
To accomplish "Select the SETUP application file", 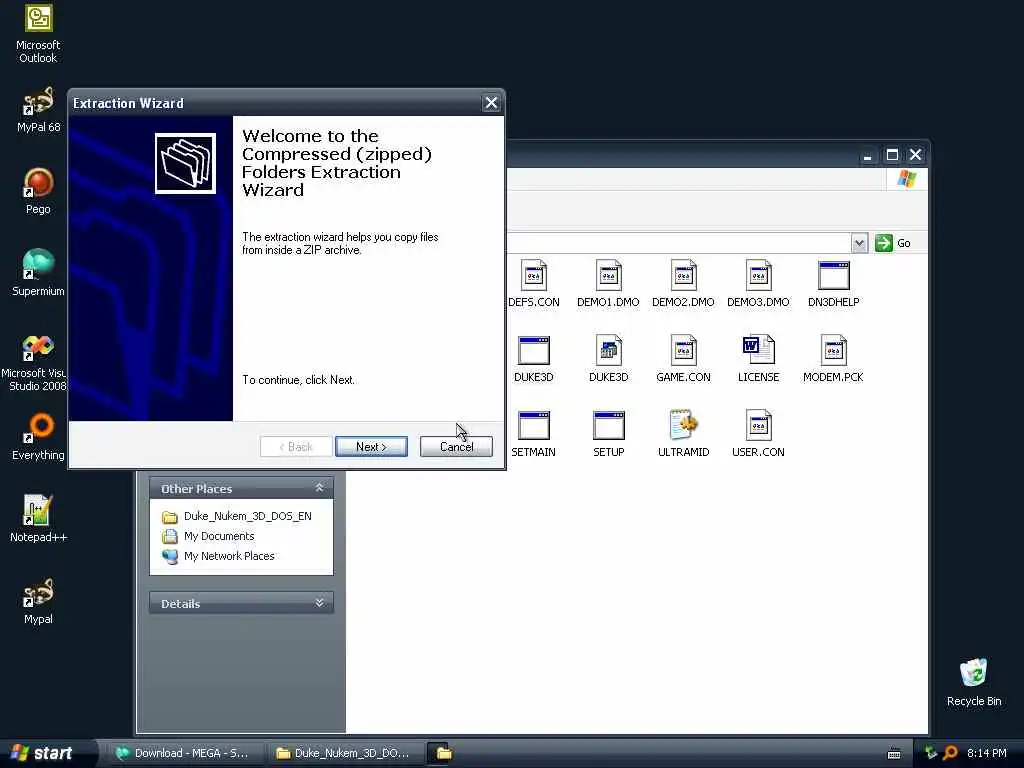I will tap(608, 434).
